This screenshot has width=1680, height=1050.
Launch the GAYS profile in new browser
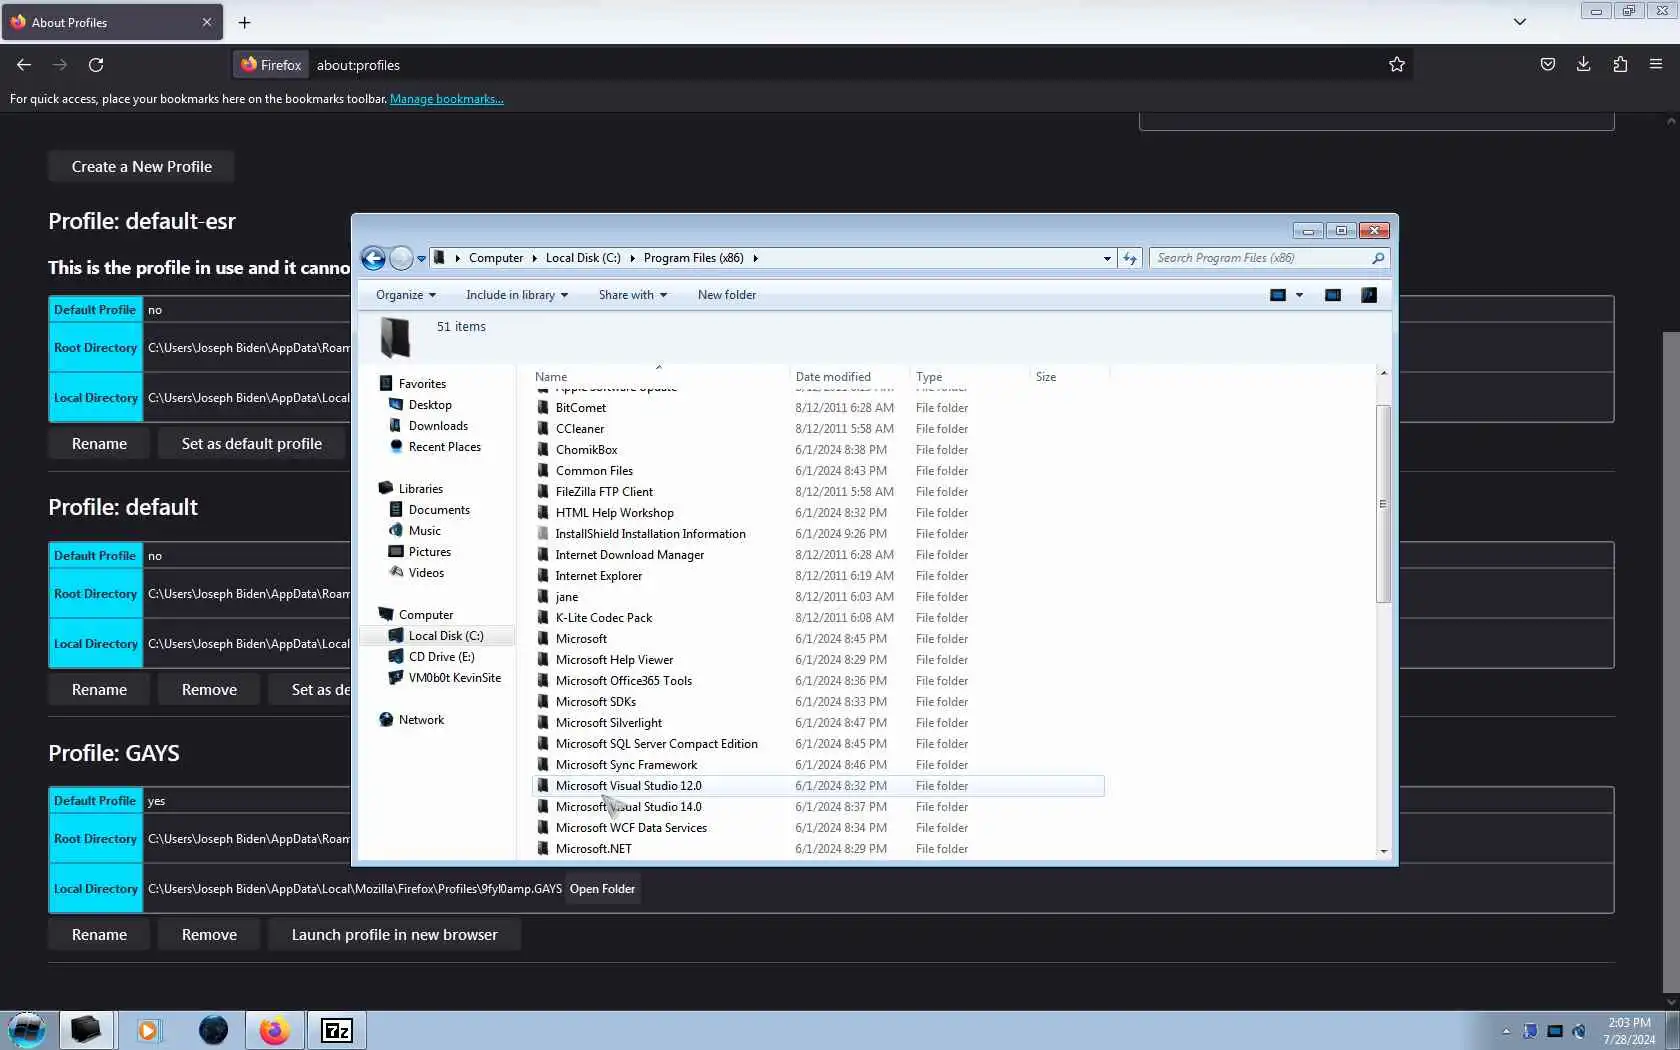394,935
